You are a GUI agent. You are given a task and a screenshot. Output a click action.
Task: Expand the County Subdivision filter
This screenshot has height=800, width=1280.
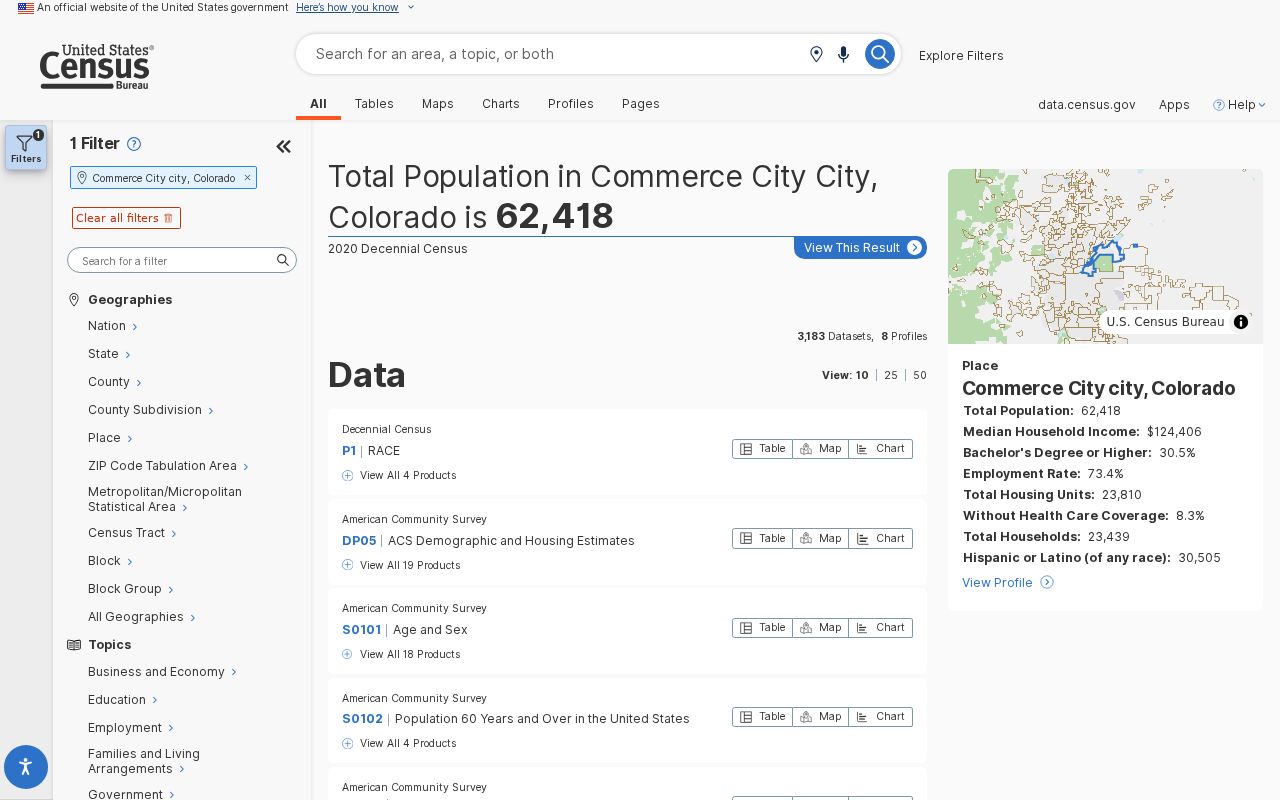[150, 410]
